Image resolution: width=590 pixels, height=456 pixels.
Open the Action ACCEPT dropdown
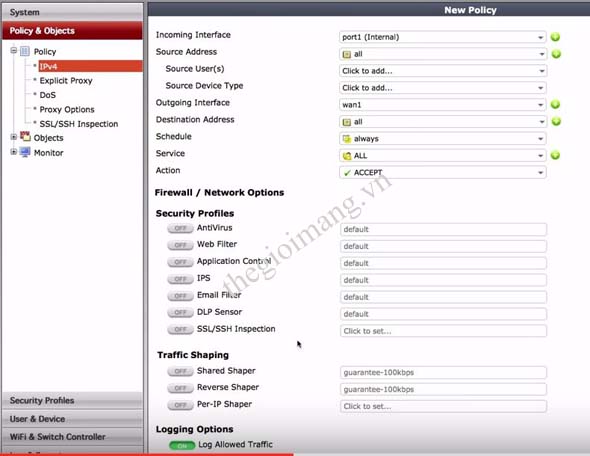pyautogui.click(x=442, y=172)
